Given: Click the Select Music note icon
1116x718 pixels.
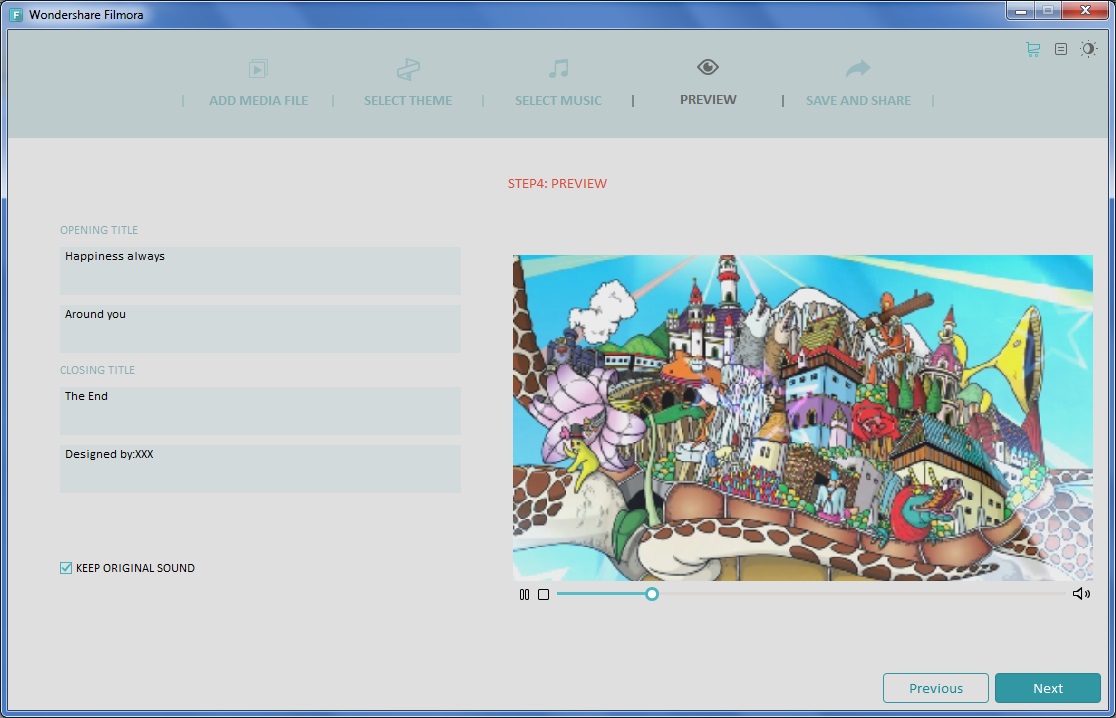Looking at the screenshot, I should click(x=558, y=70).
